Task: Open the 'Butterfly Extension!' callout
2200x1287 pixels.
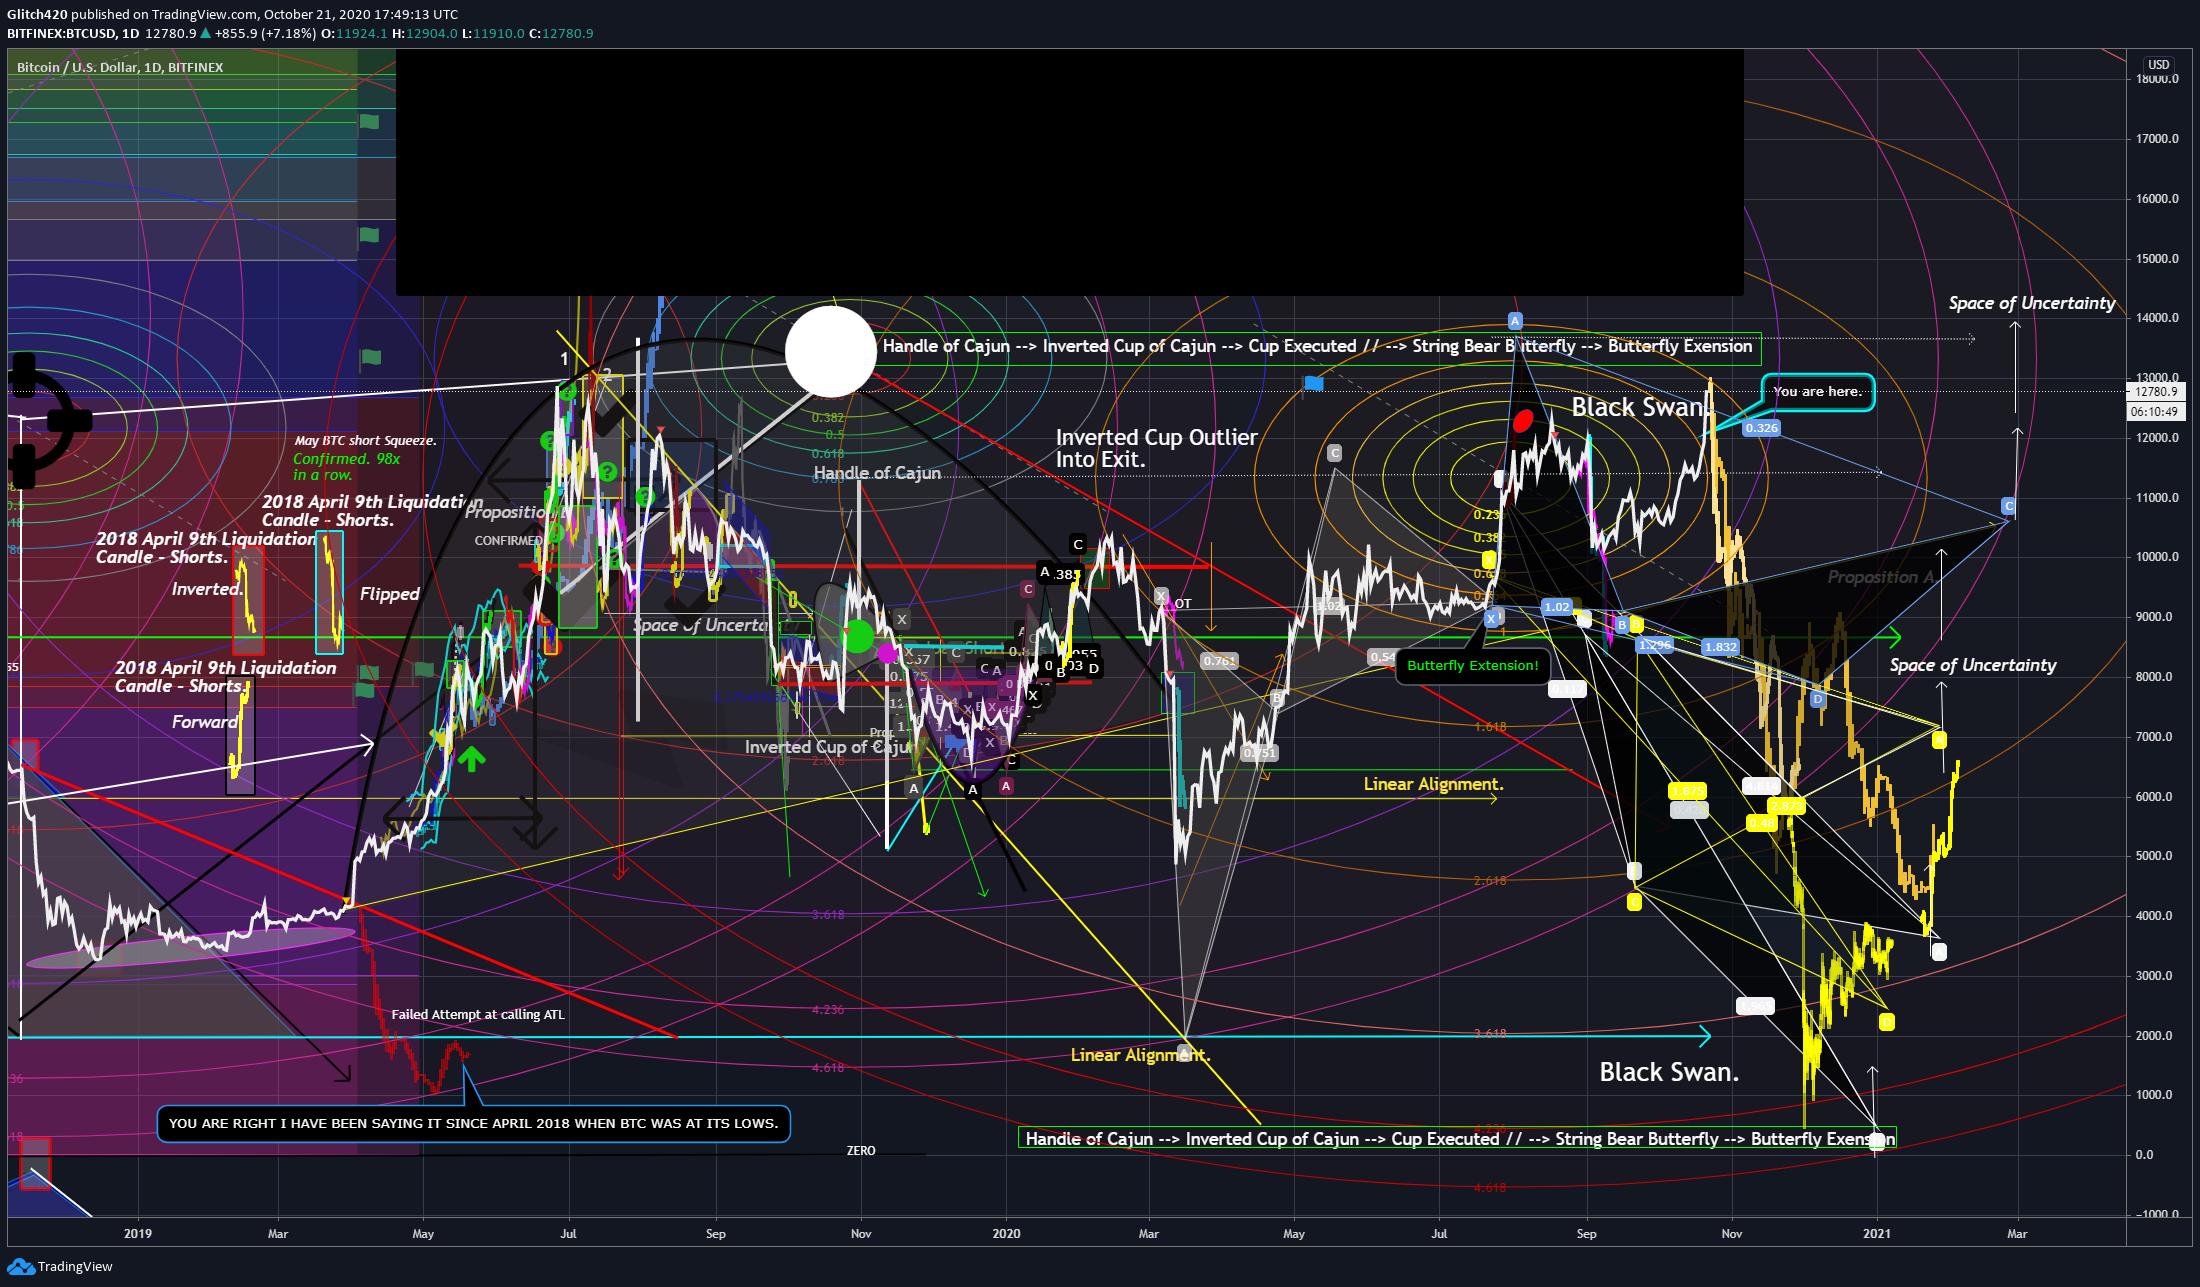Action: click(1473, 665)
